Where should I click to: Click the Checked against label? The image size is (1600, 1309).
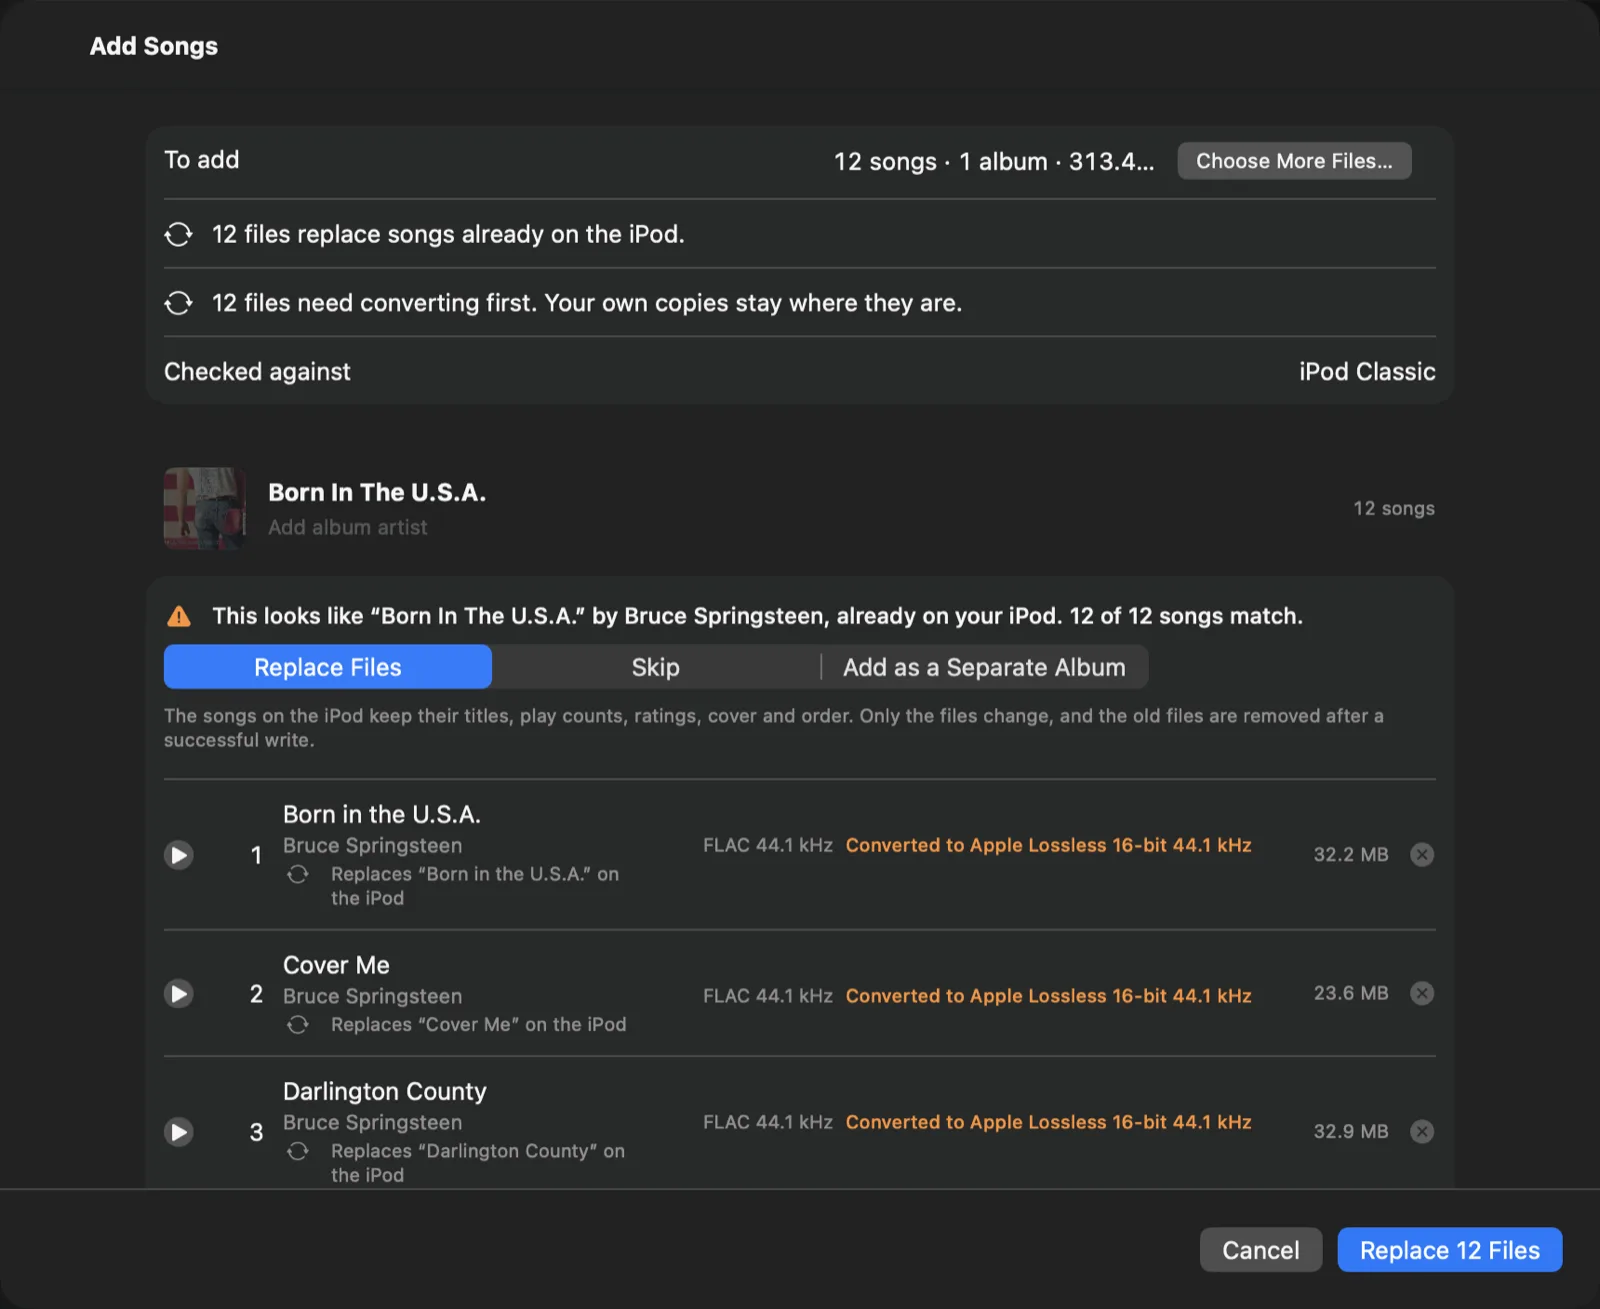click(x=257, y=372)
